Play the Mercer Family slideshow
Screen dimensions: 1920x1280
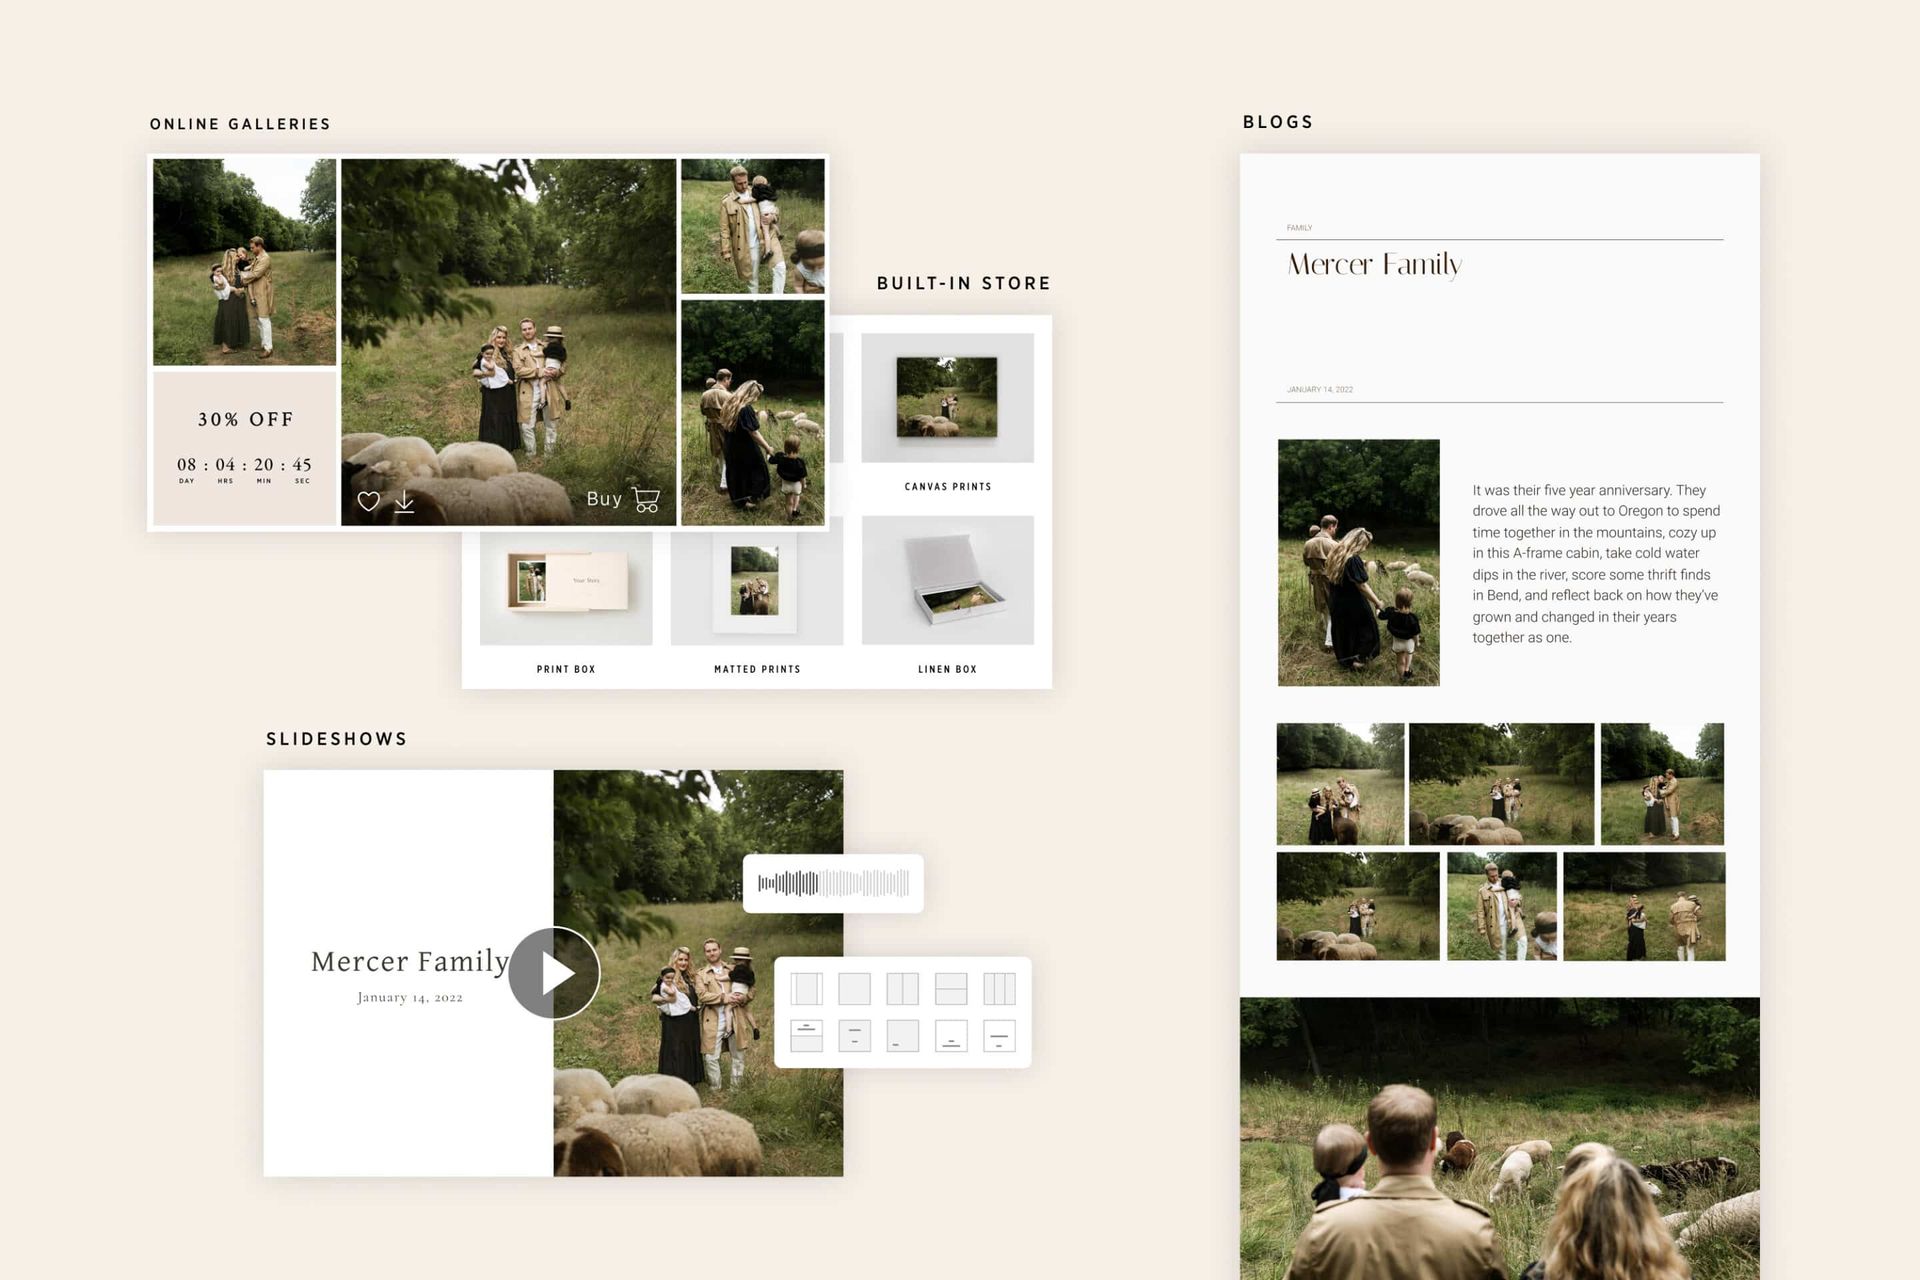553,971
